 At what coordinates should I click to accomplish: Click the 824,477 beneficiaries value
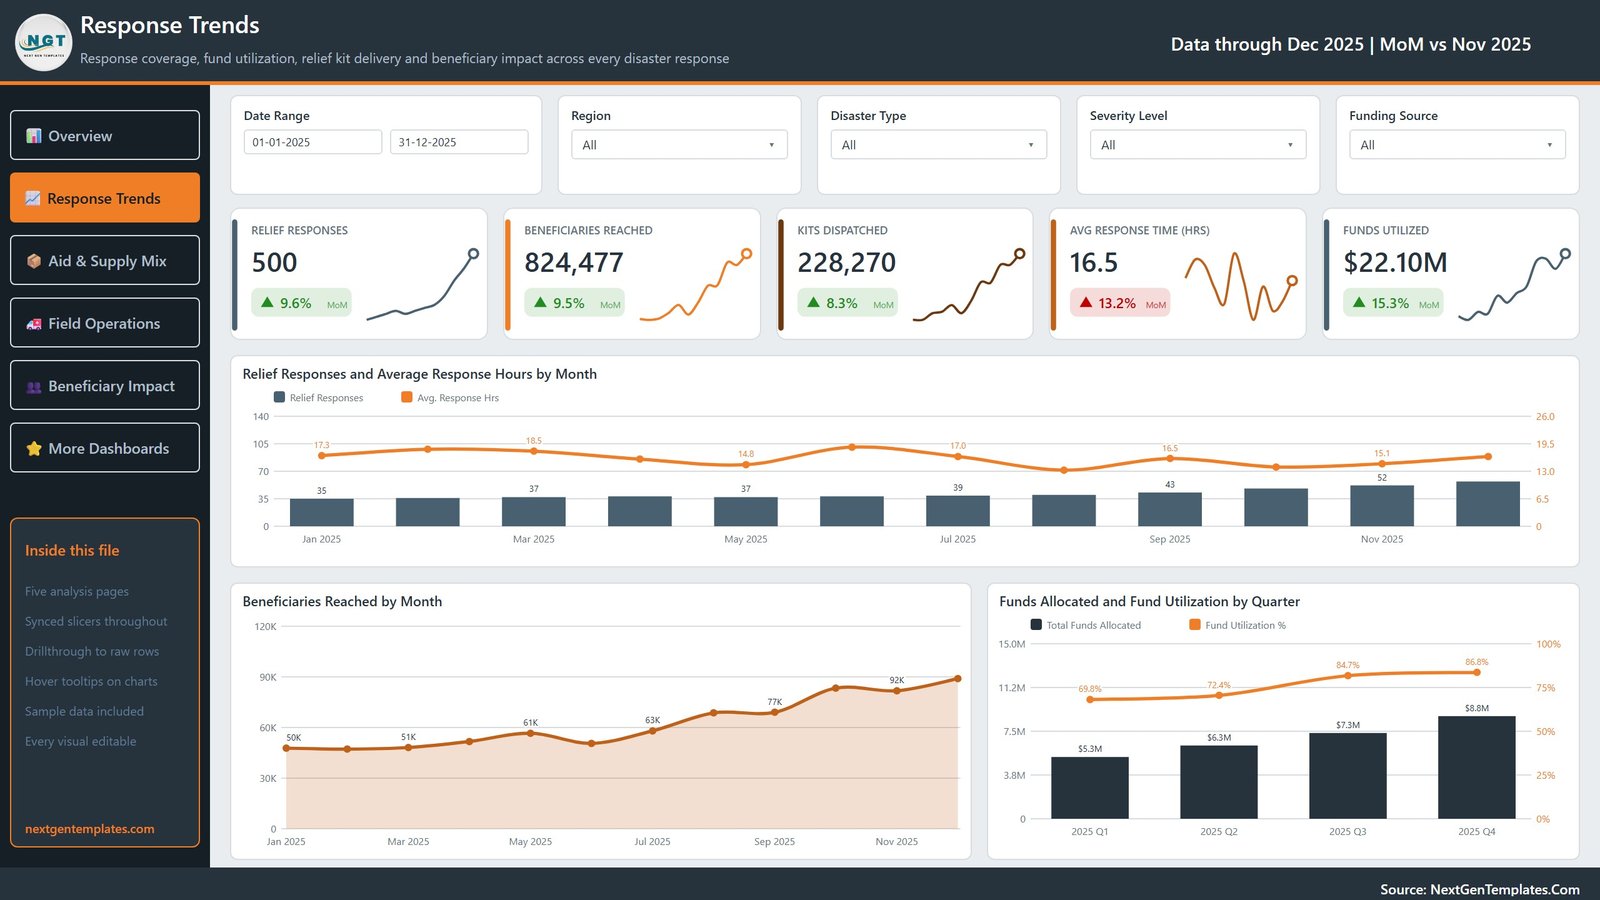(574, 263)
